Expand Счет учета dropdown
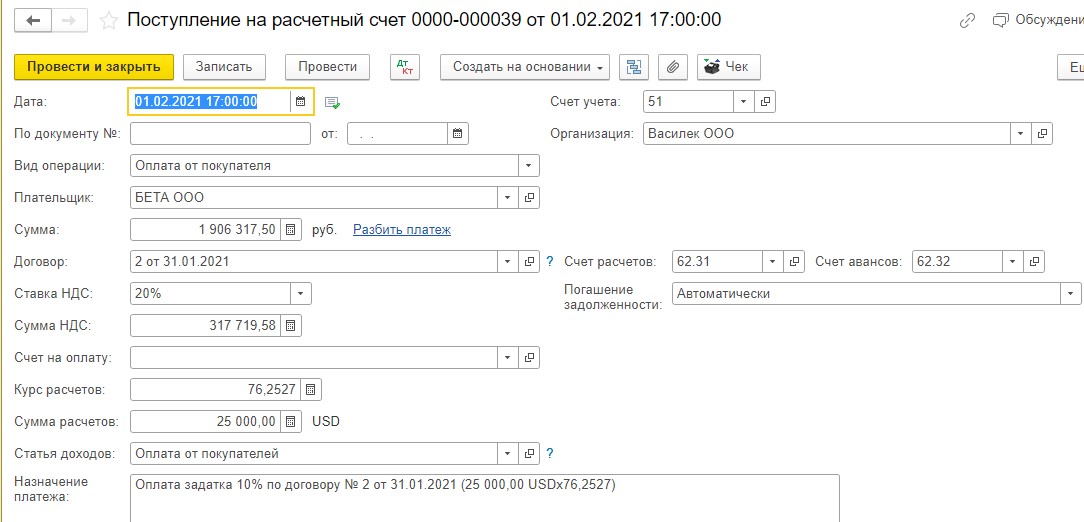The width and height of the screenshot is (1084, 522). point(744,102)
